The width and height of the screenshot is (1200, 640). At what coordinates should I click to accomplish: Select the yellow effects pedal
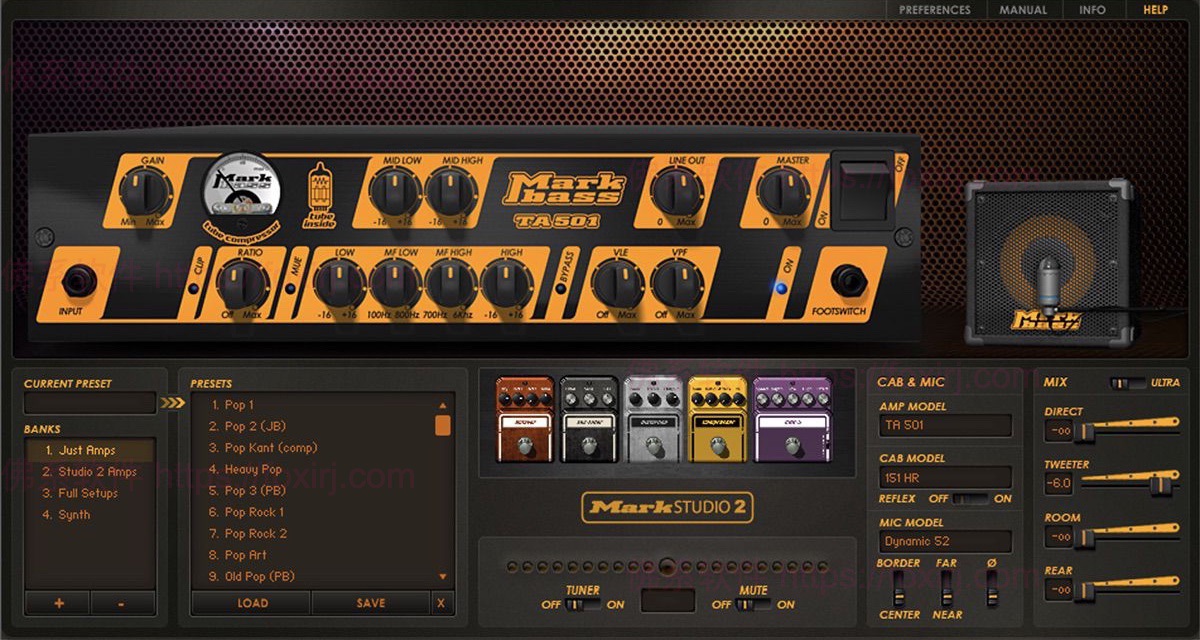[717, 420]
